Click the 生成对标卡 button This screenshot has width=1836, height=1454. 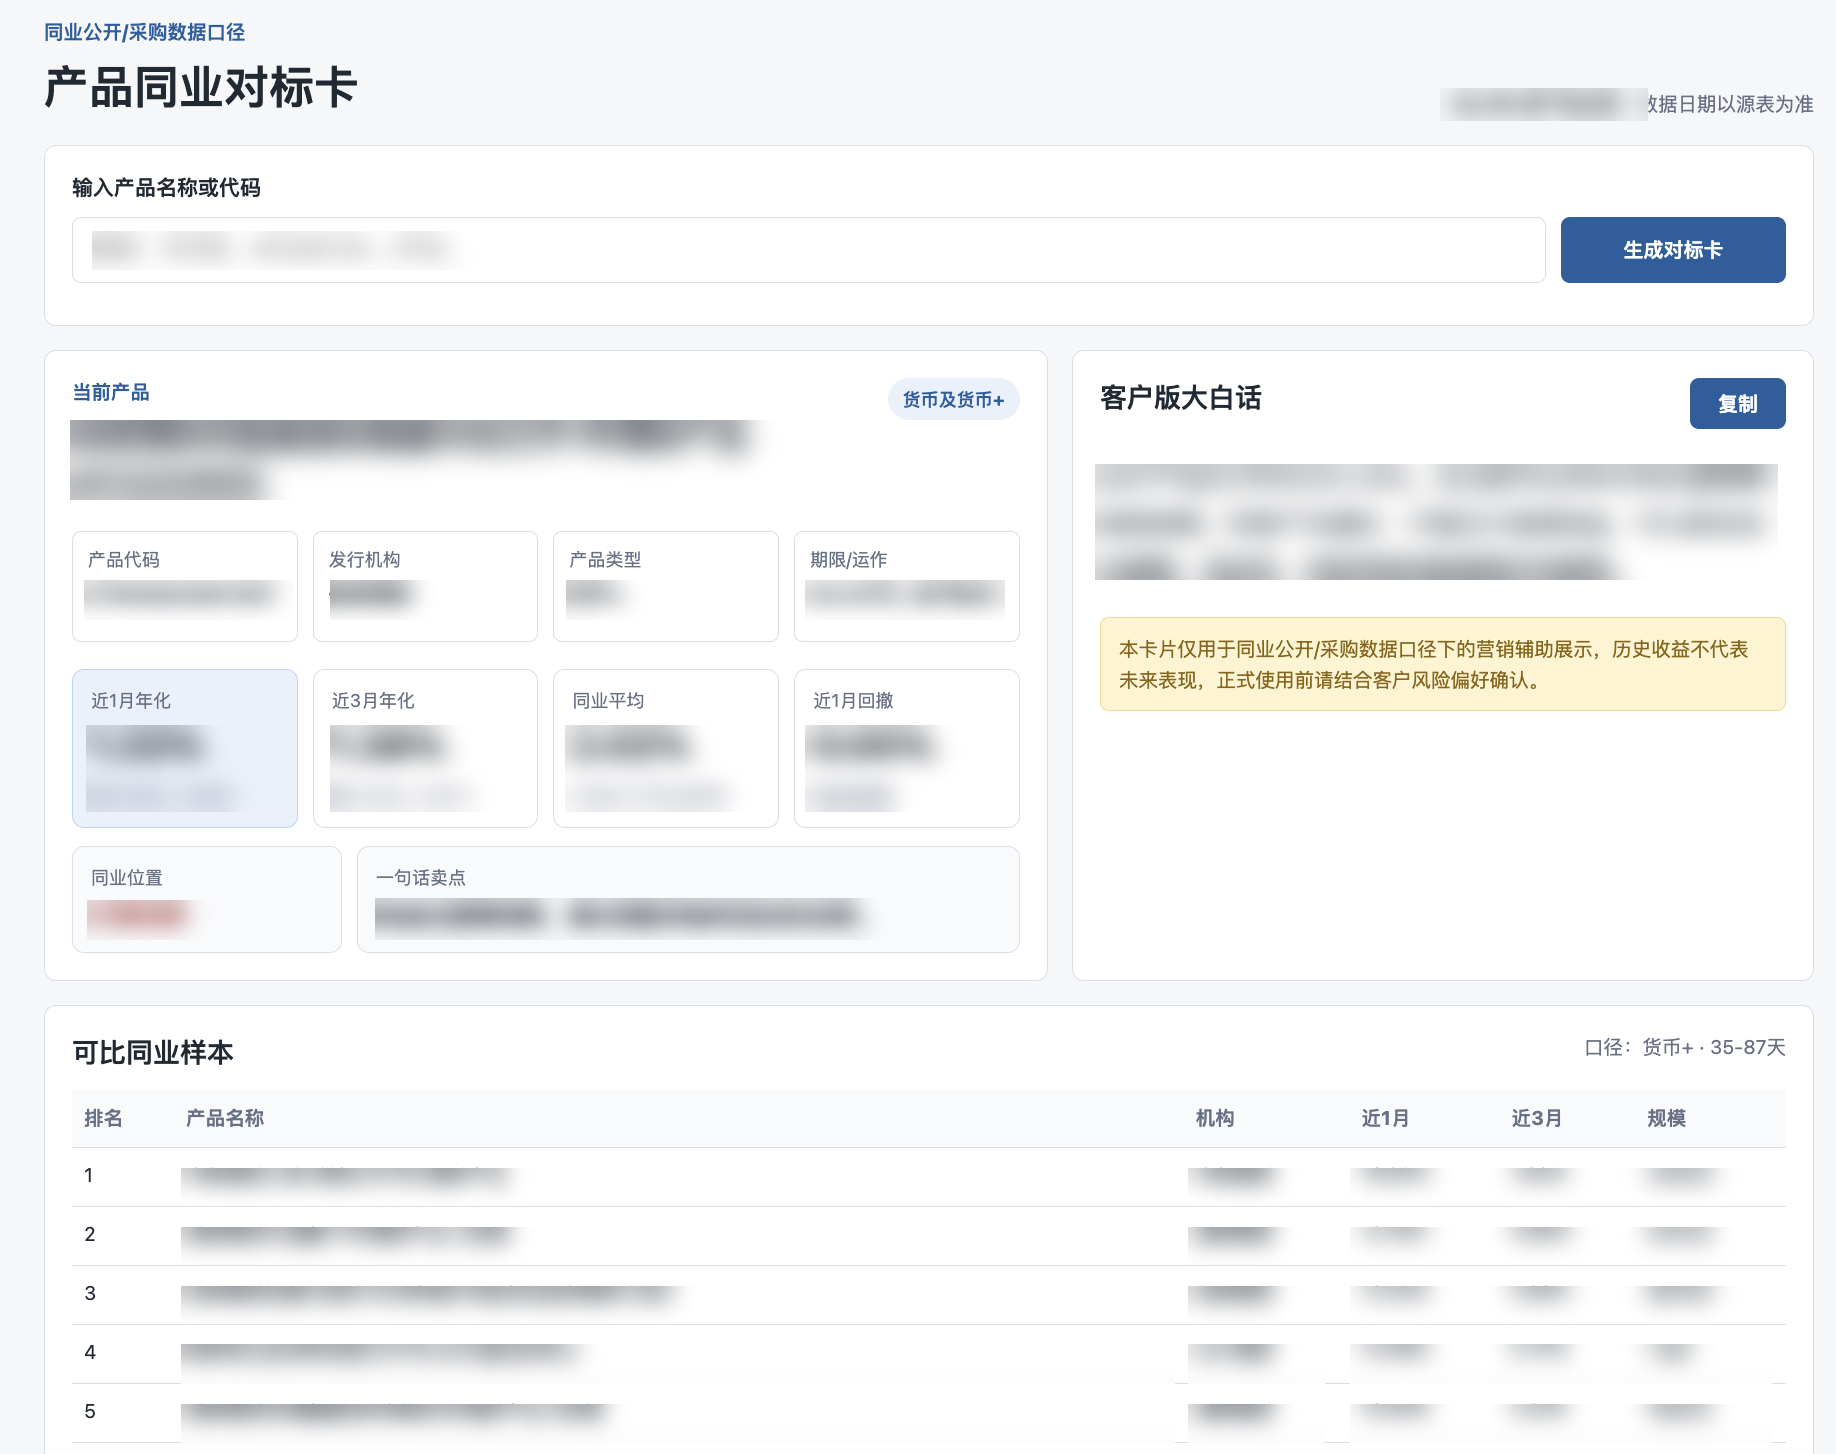pos(1673,250)
